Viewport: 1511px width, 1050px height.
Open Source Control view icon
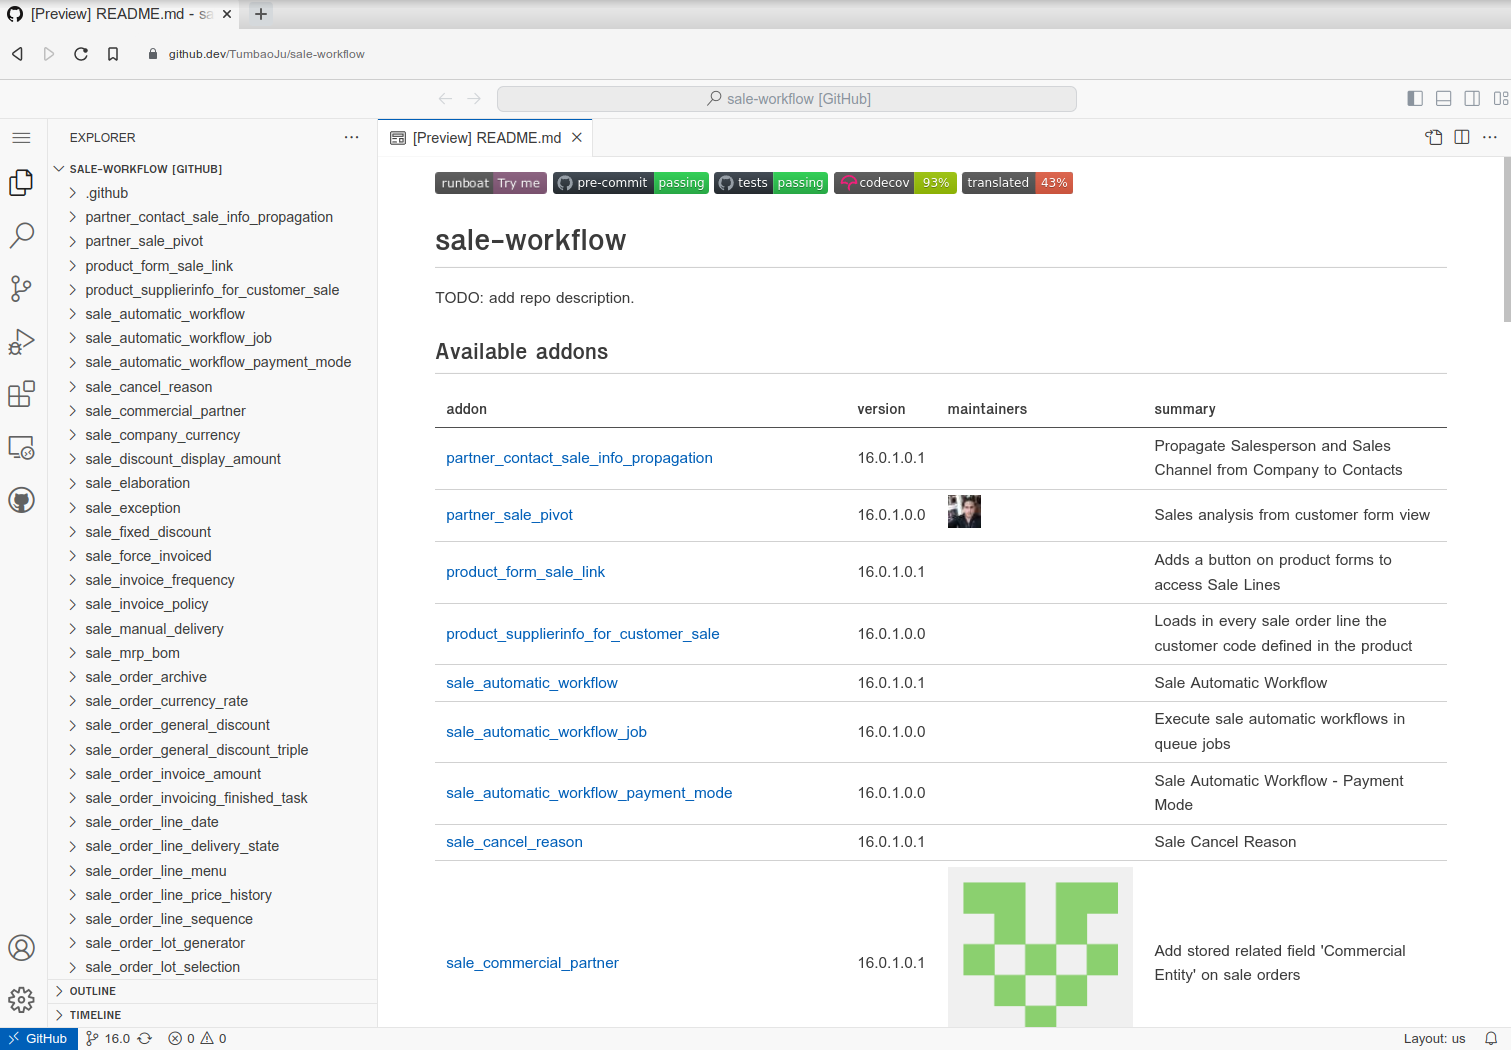22,289
